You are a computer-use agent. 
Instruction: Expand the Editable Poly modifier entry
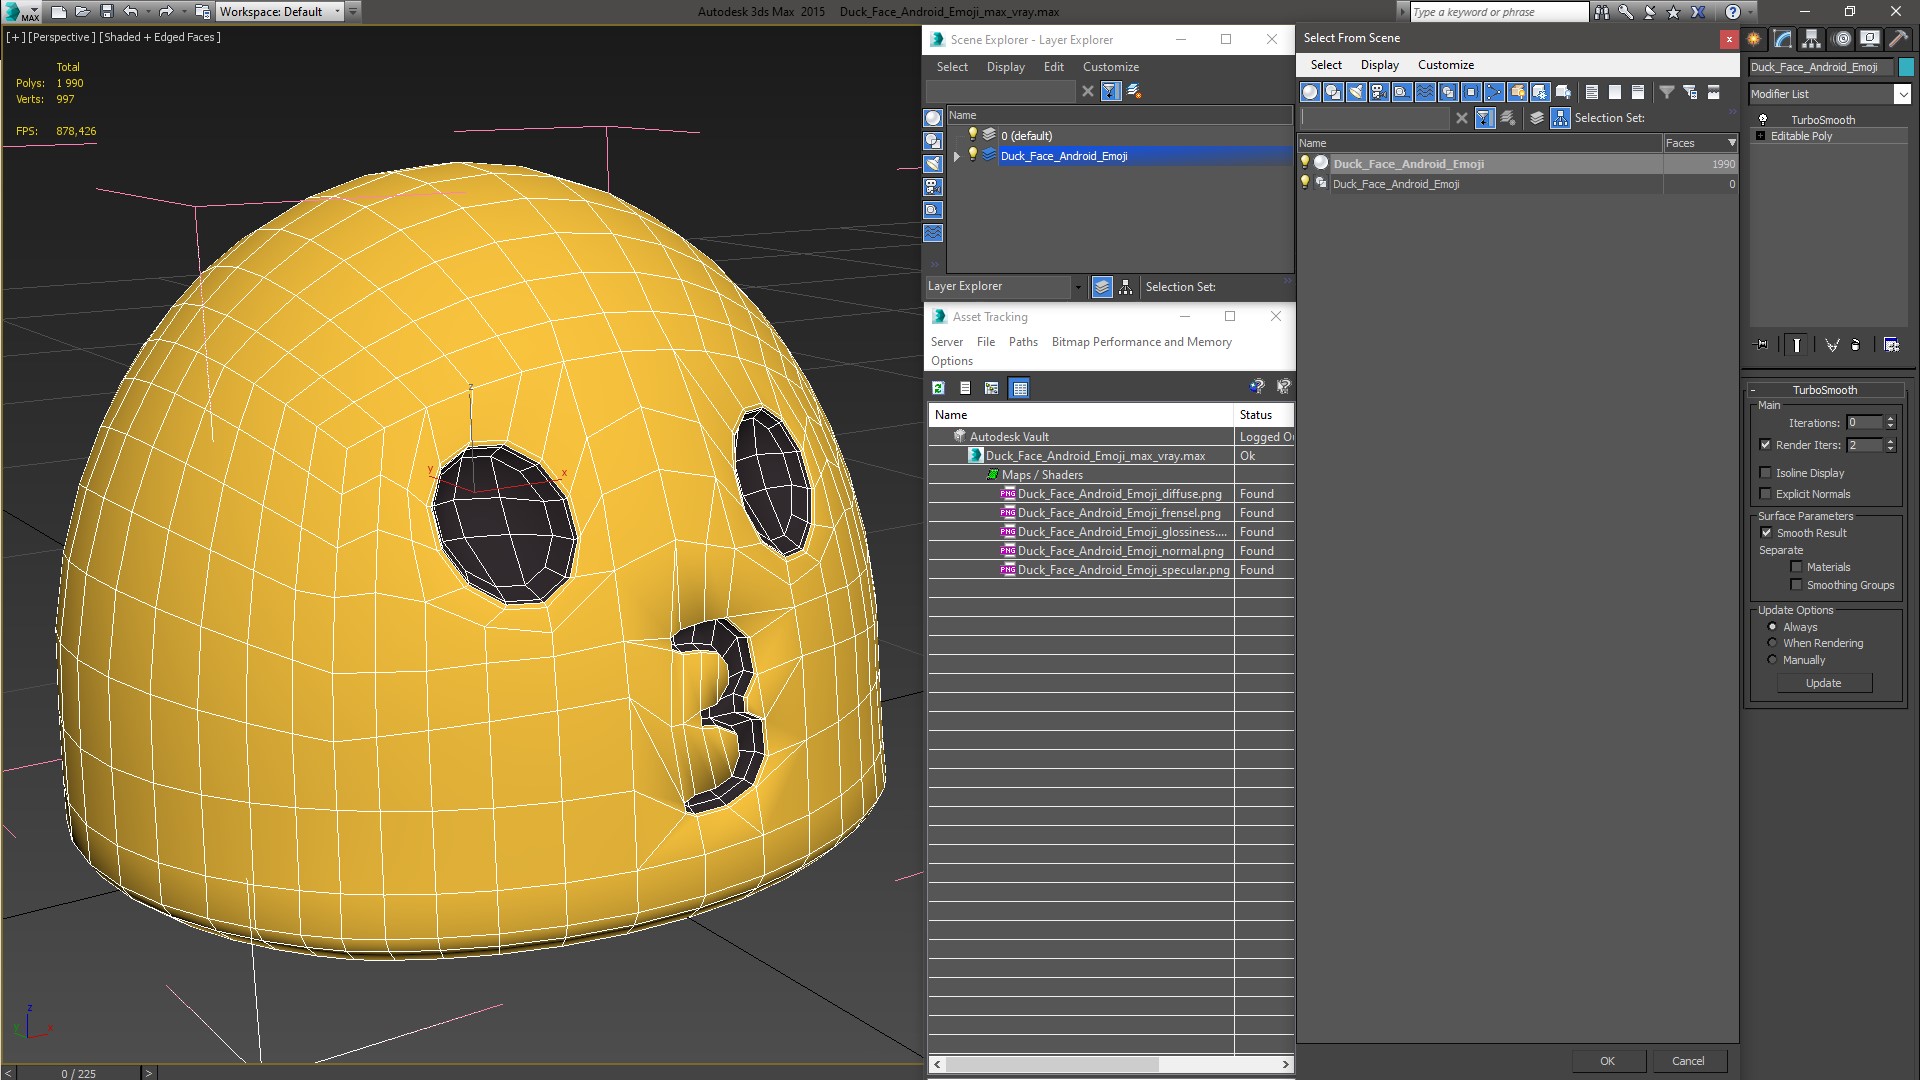click(1760, 136)
